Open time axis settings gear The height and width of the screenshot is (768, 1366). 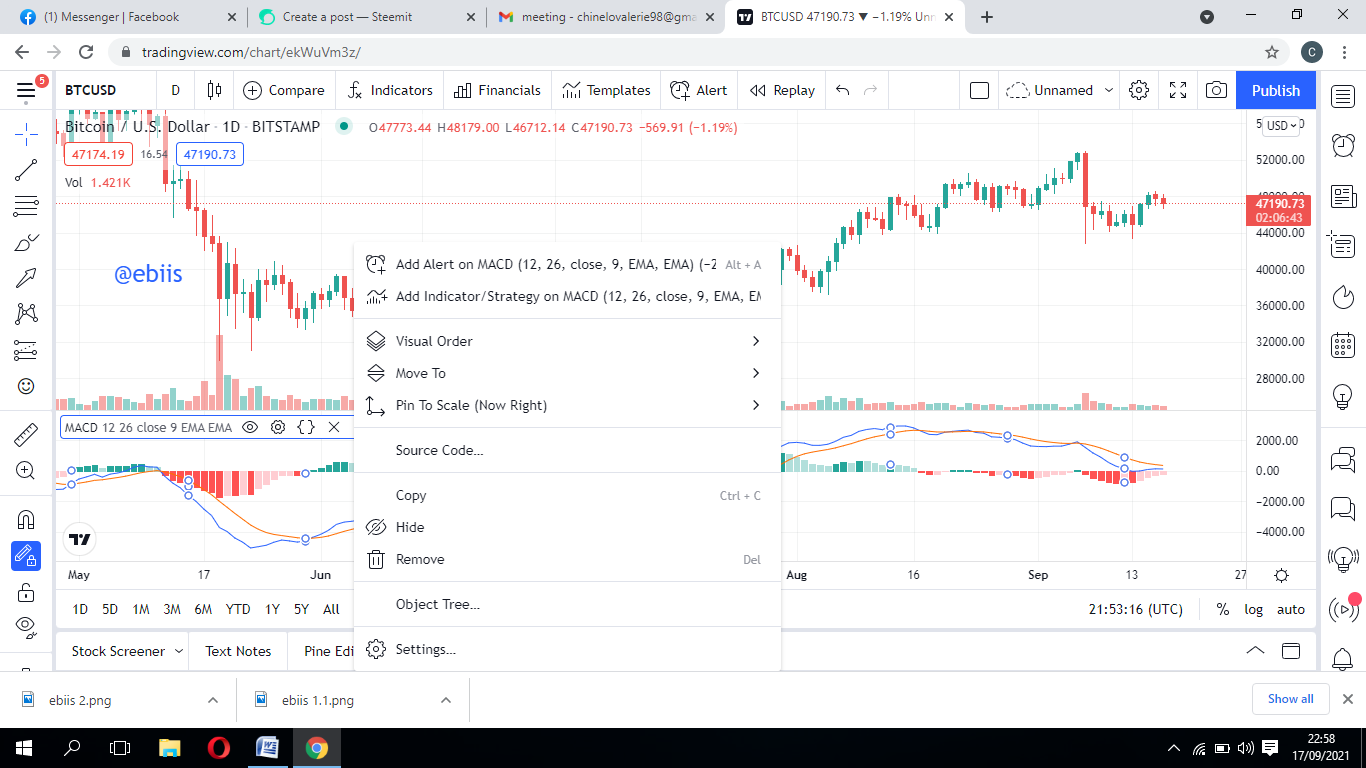pos(1281,575)
